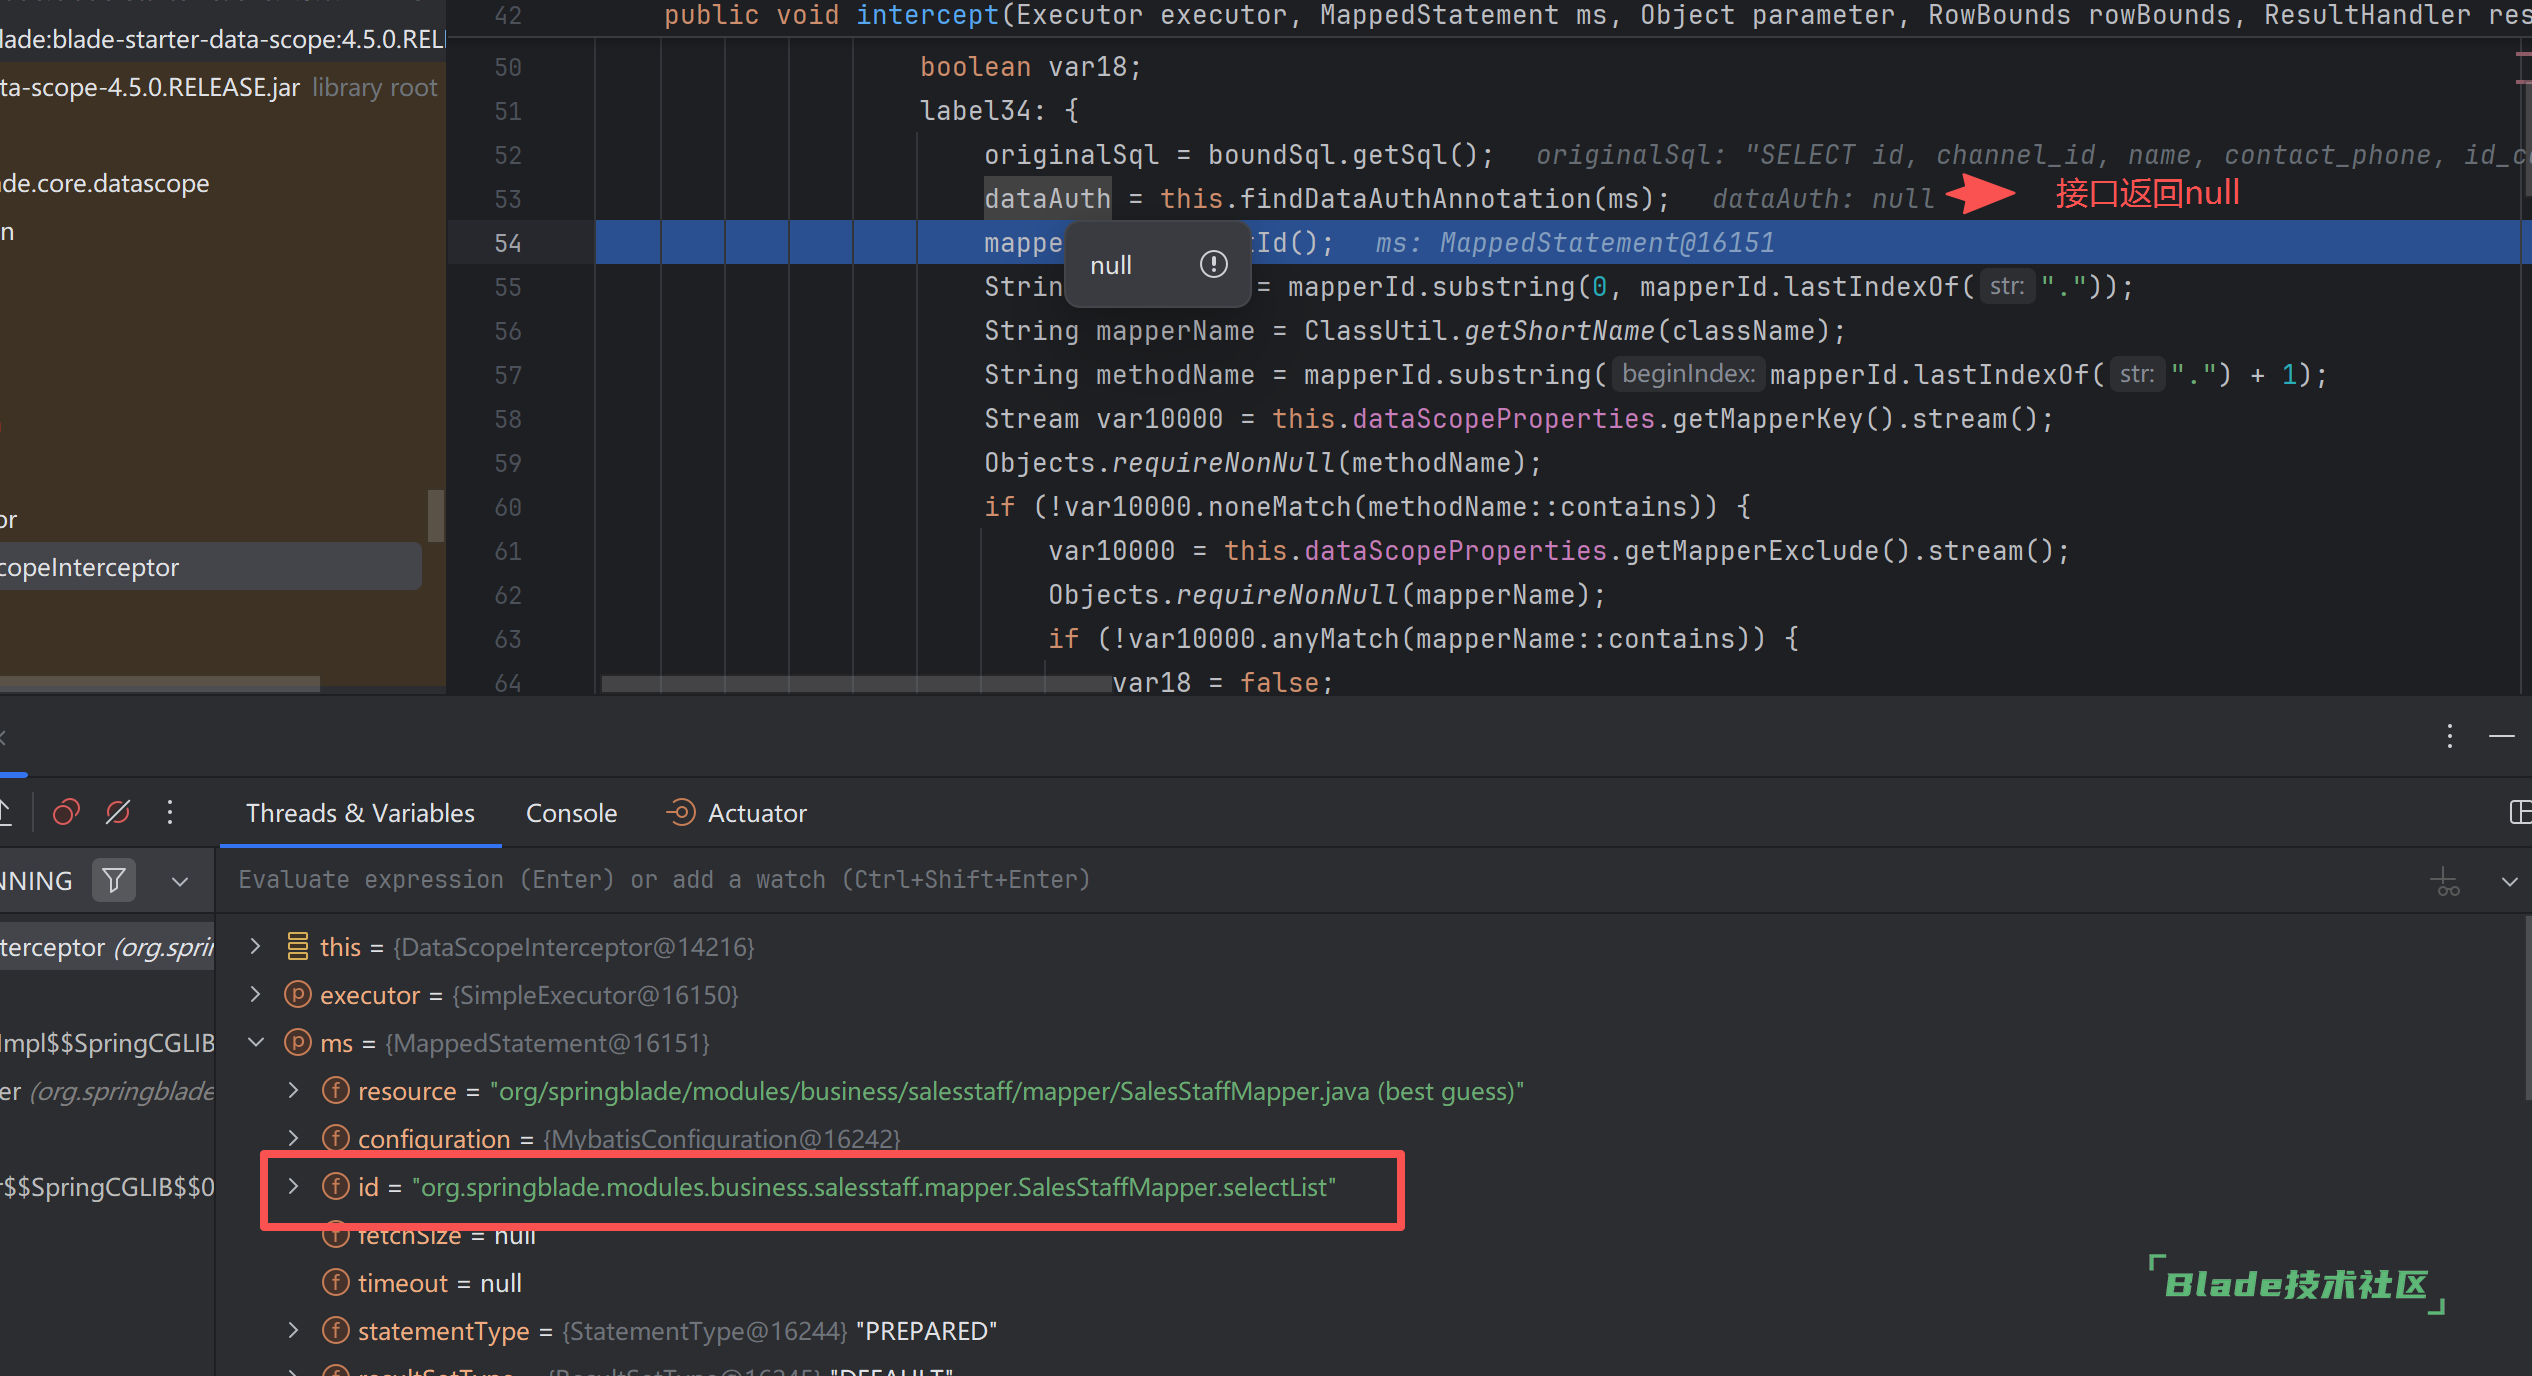Toggle the threads filter button
Image resolution: width=2532 pixels, height=1376 pixels.
pyautogui.click(x=114, y=881)
